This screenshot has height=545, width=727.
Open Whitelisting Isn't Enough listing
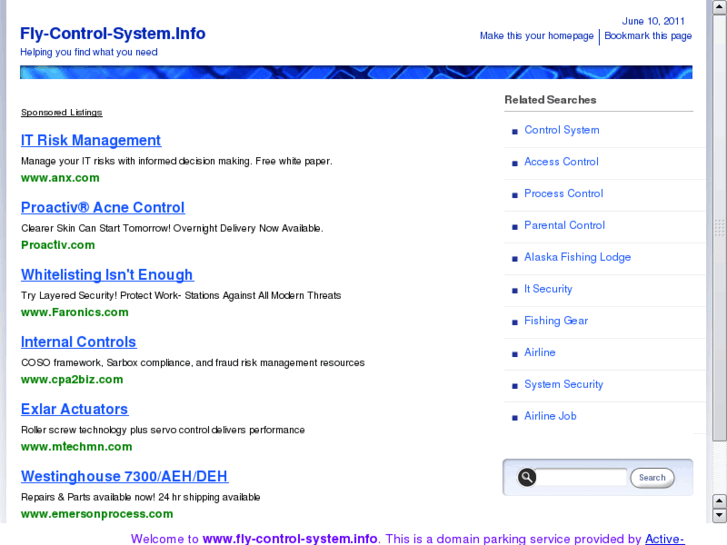(x=107, y=275)
